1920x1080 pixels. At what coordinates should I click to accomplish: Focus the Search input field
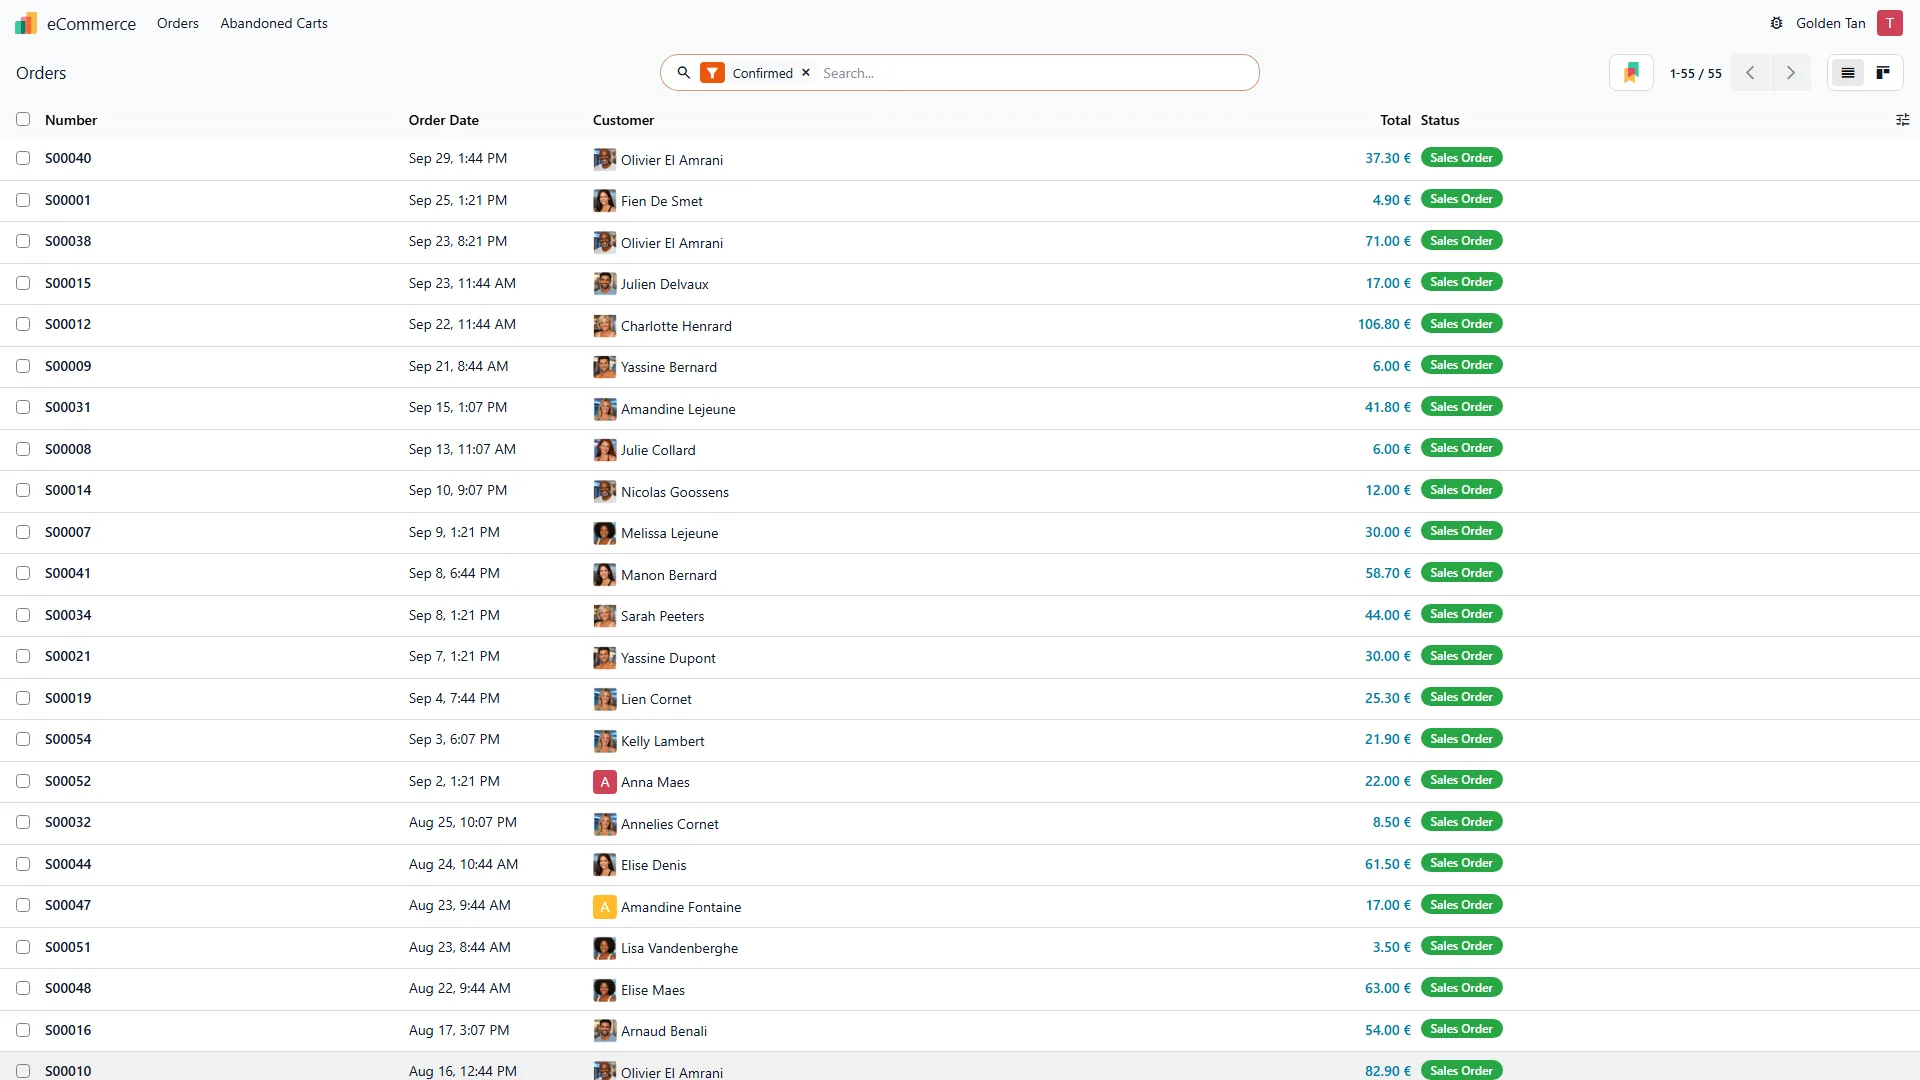click(1035, 73)
